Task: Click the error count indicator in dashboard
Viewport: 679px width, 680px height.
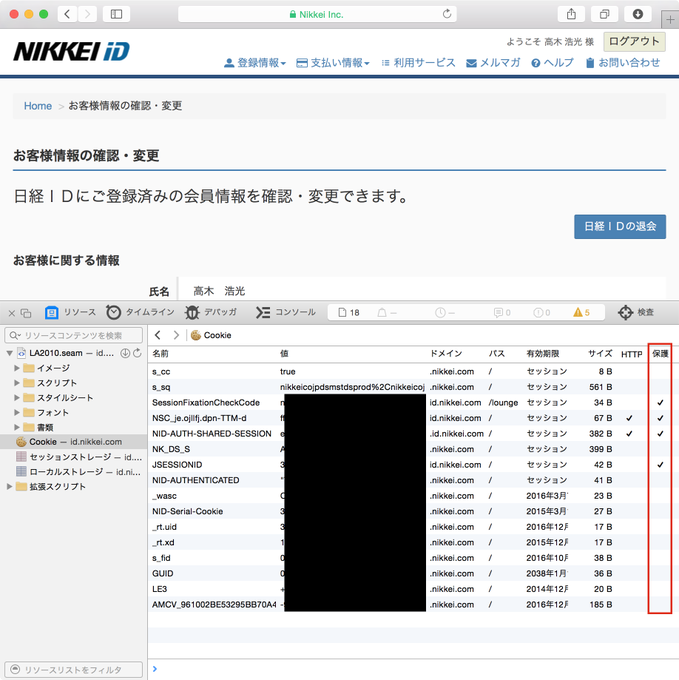Action: 542,312
